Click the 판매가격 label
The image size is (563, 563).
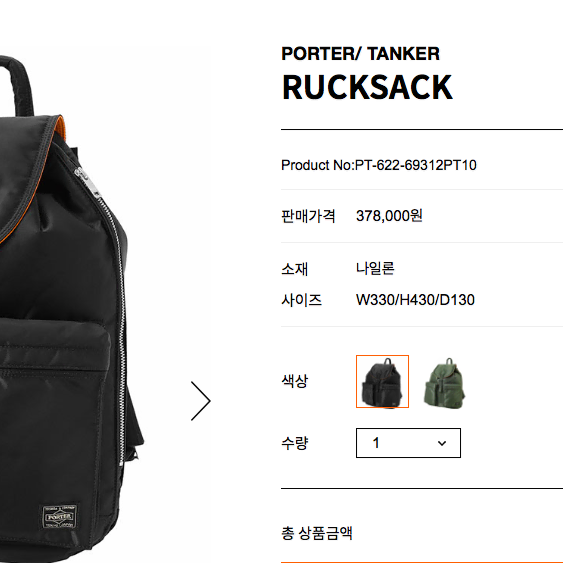[308, 216]
